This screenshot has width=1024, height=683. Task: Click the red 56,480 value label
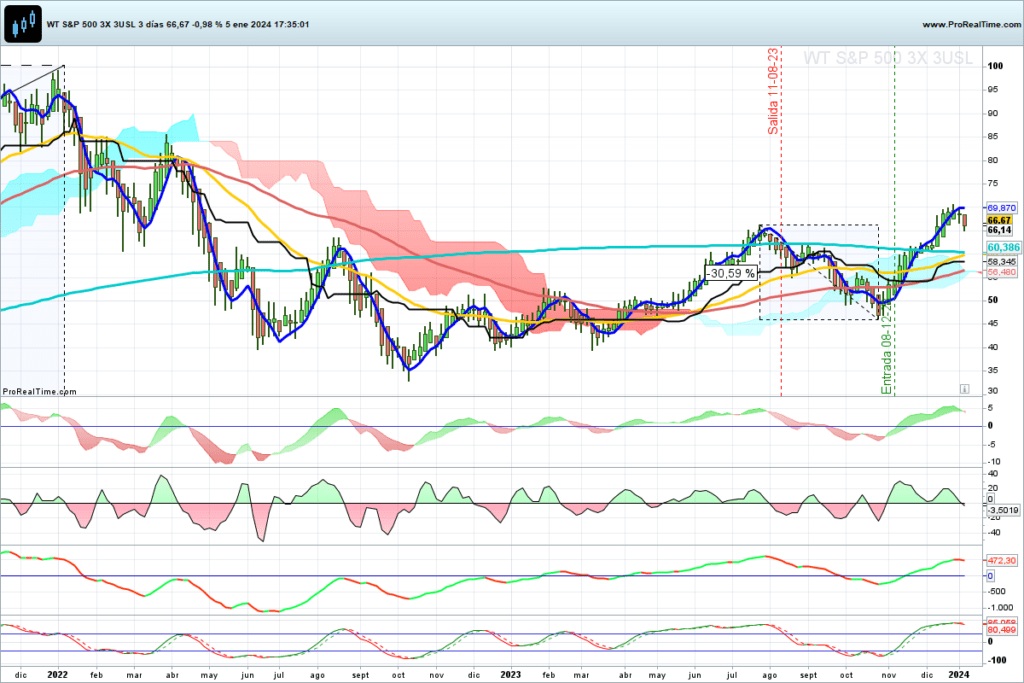1002,272
